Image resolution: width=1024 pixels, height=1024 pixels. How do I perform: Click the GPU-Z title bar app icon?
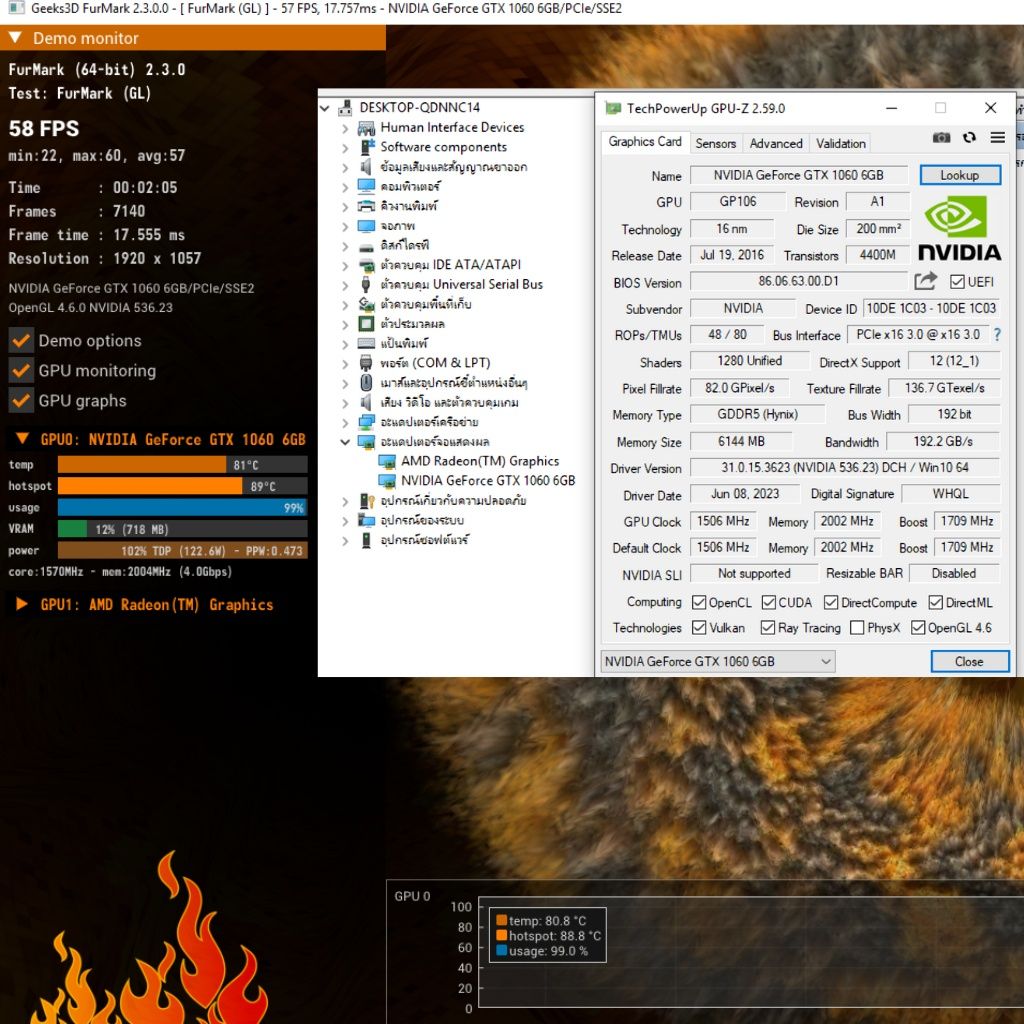tap(613, 108)
